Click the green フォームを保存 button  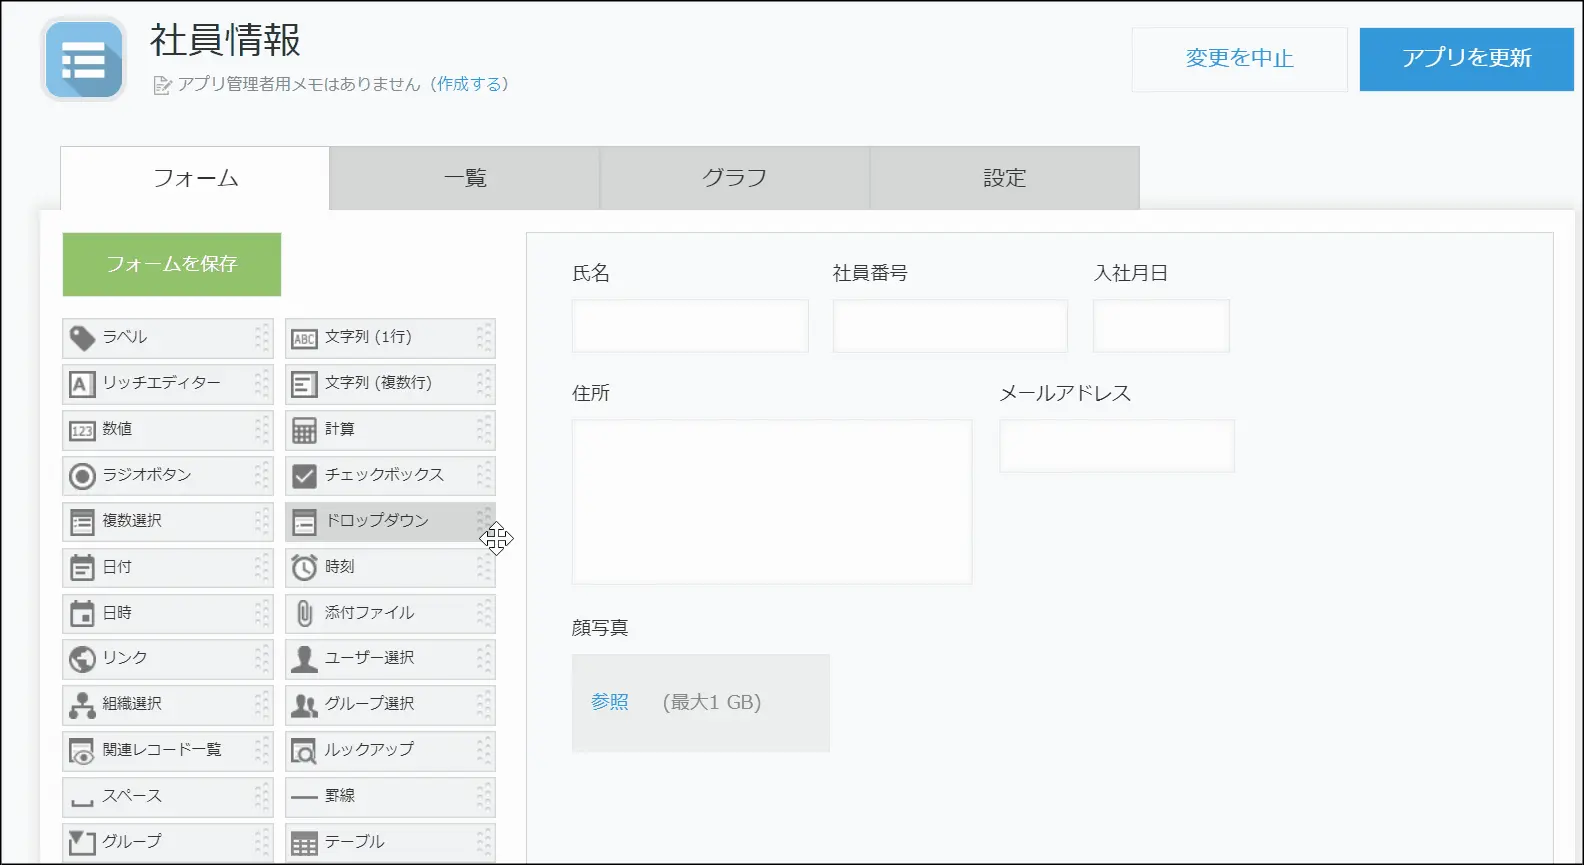pyautogui.click(x=172, y=264)
